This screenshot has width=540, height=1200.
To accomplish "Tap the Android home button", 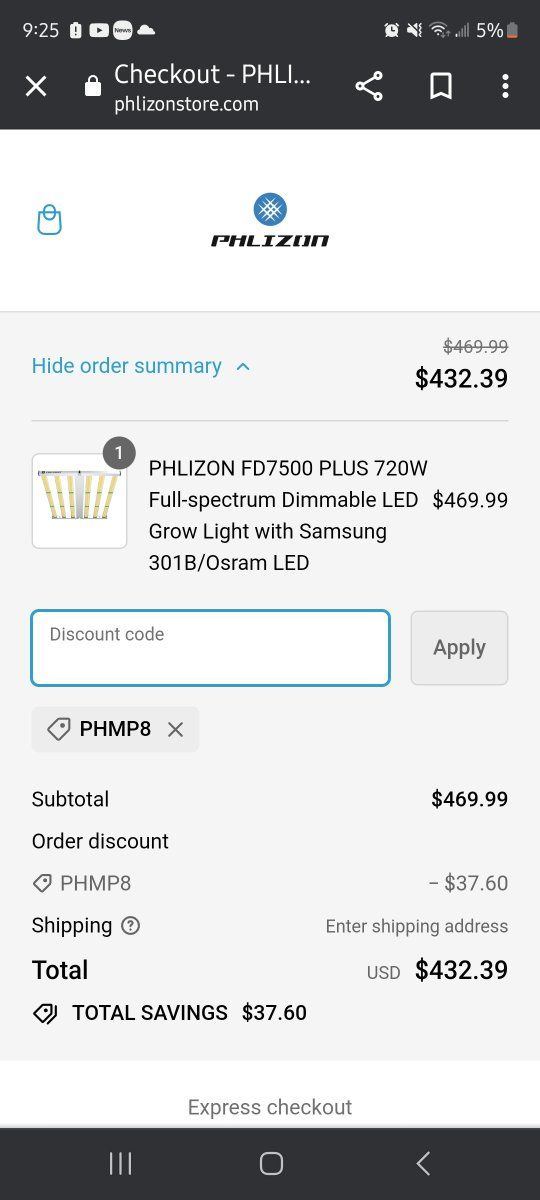I will pyautogui.click(x=271, y=1163).
